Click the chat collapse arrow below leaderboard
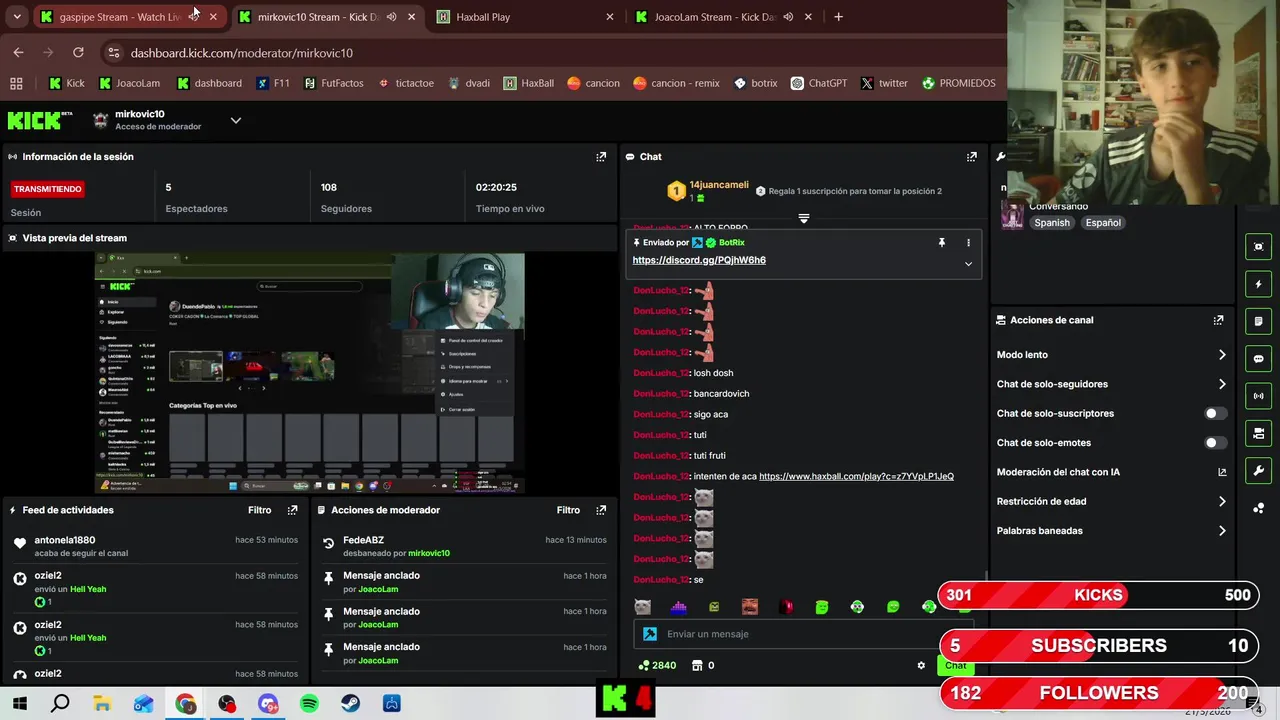1280x720 pixels. pos(803,218)
